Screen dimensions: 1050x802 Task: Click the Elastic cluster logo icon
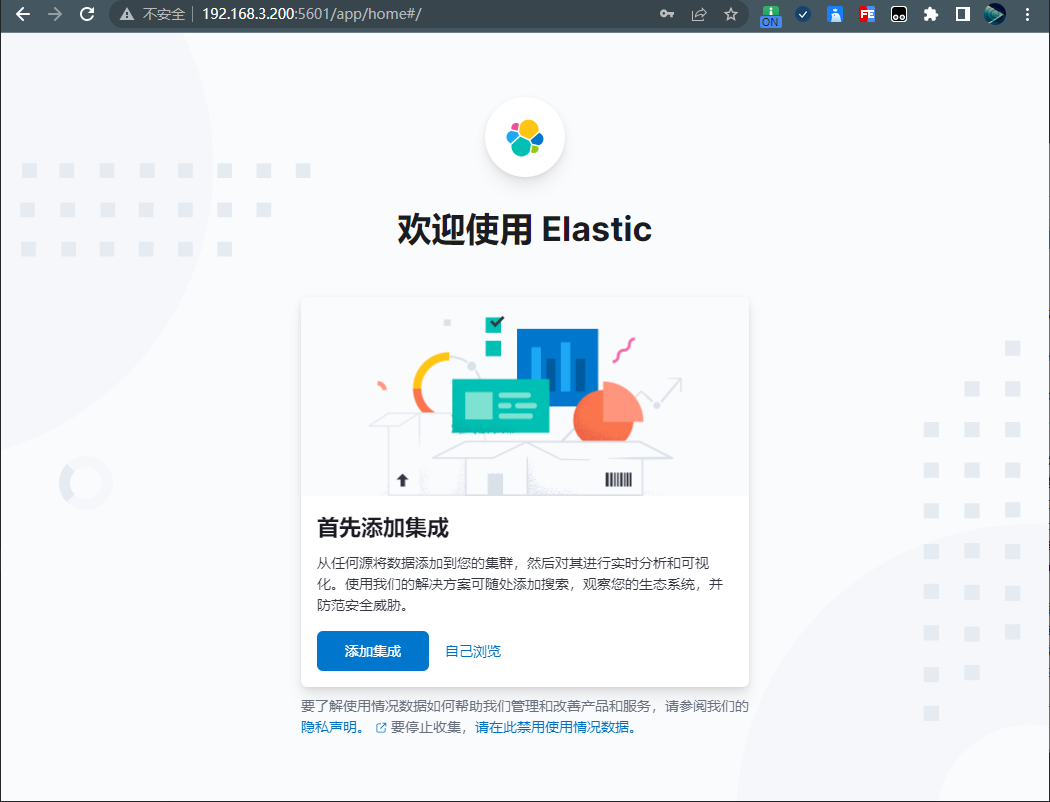click(524, 137)
